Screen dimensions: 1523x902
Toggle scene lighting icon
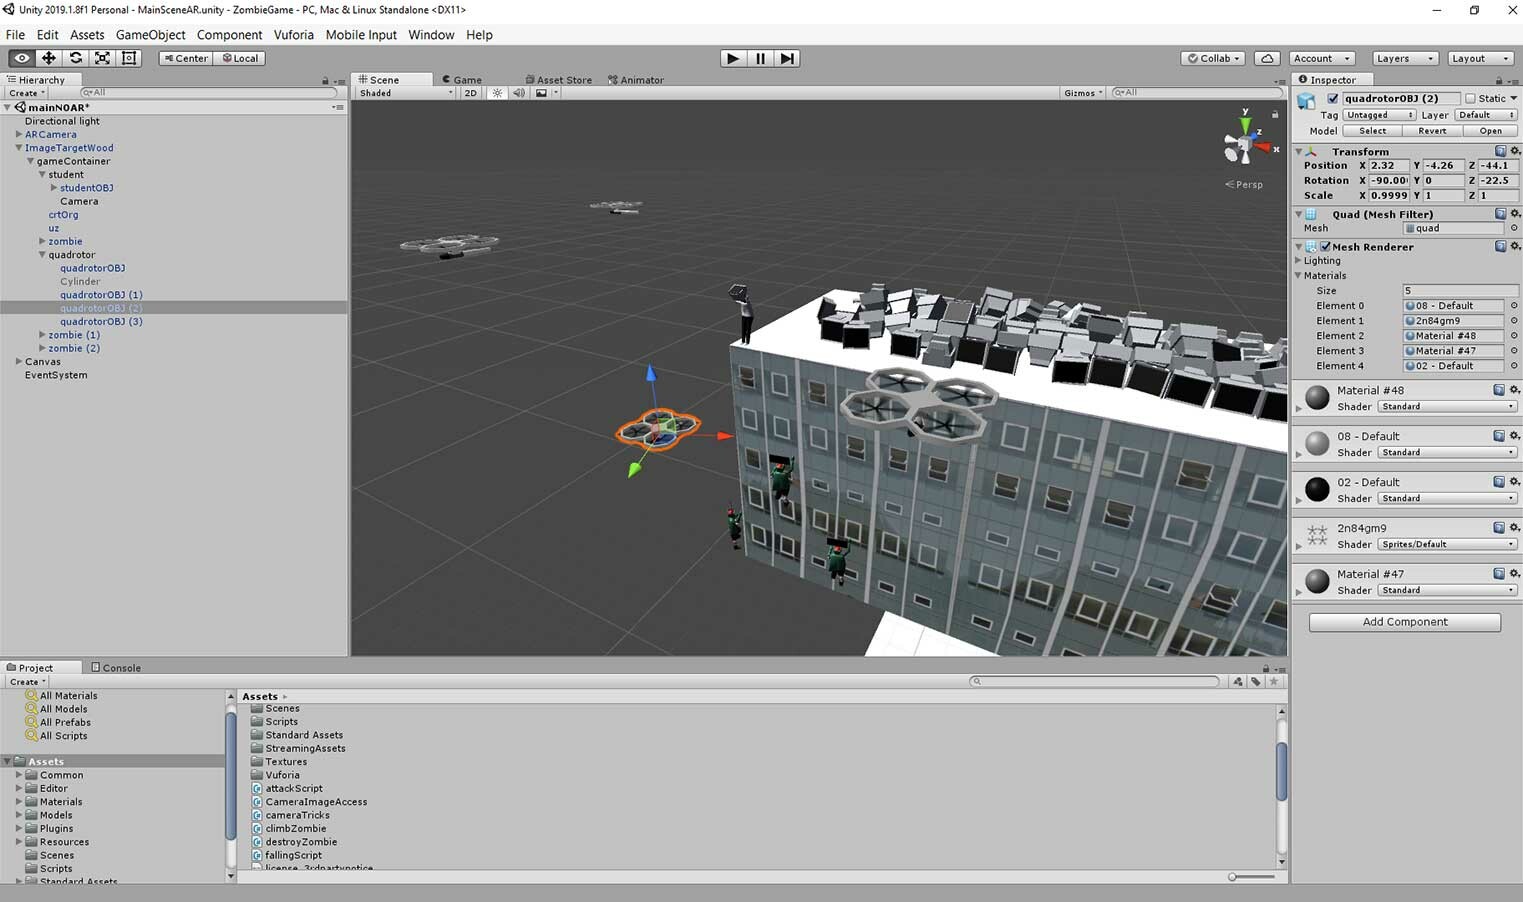coord(497,93)
